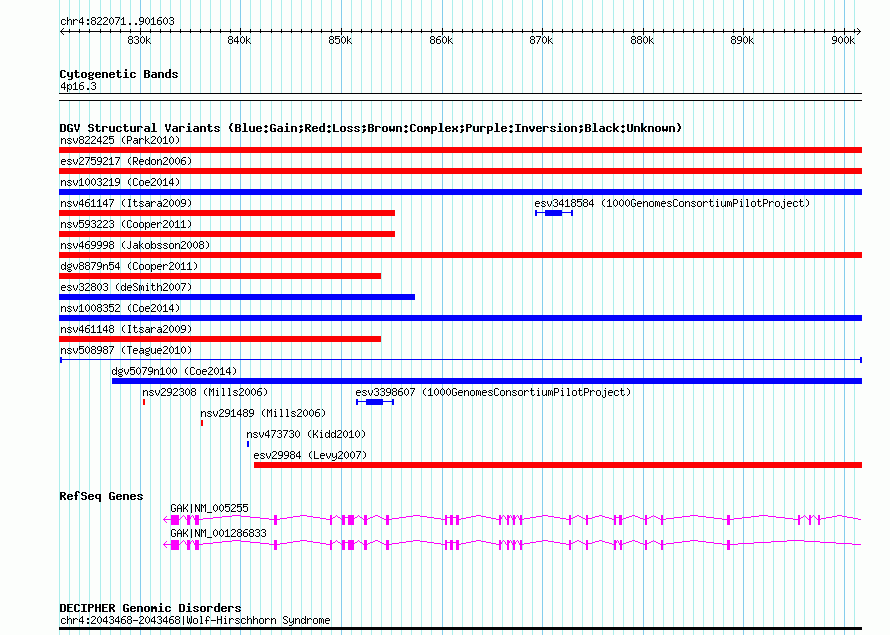The width and height of the screenshot is (890, 635).
Task: Click the nsv1003219 (Coe2014) blue gain bar
Action: click(x=460, y=192)
